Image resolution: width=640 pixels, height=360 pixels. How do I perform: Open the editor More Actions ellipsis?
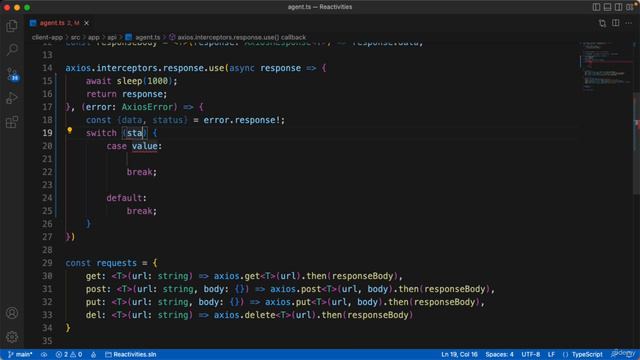pyautogui.click(x=629, y=23)
